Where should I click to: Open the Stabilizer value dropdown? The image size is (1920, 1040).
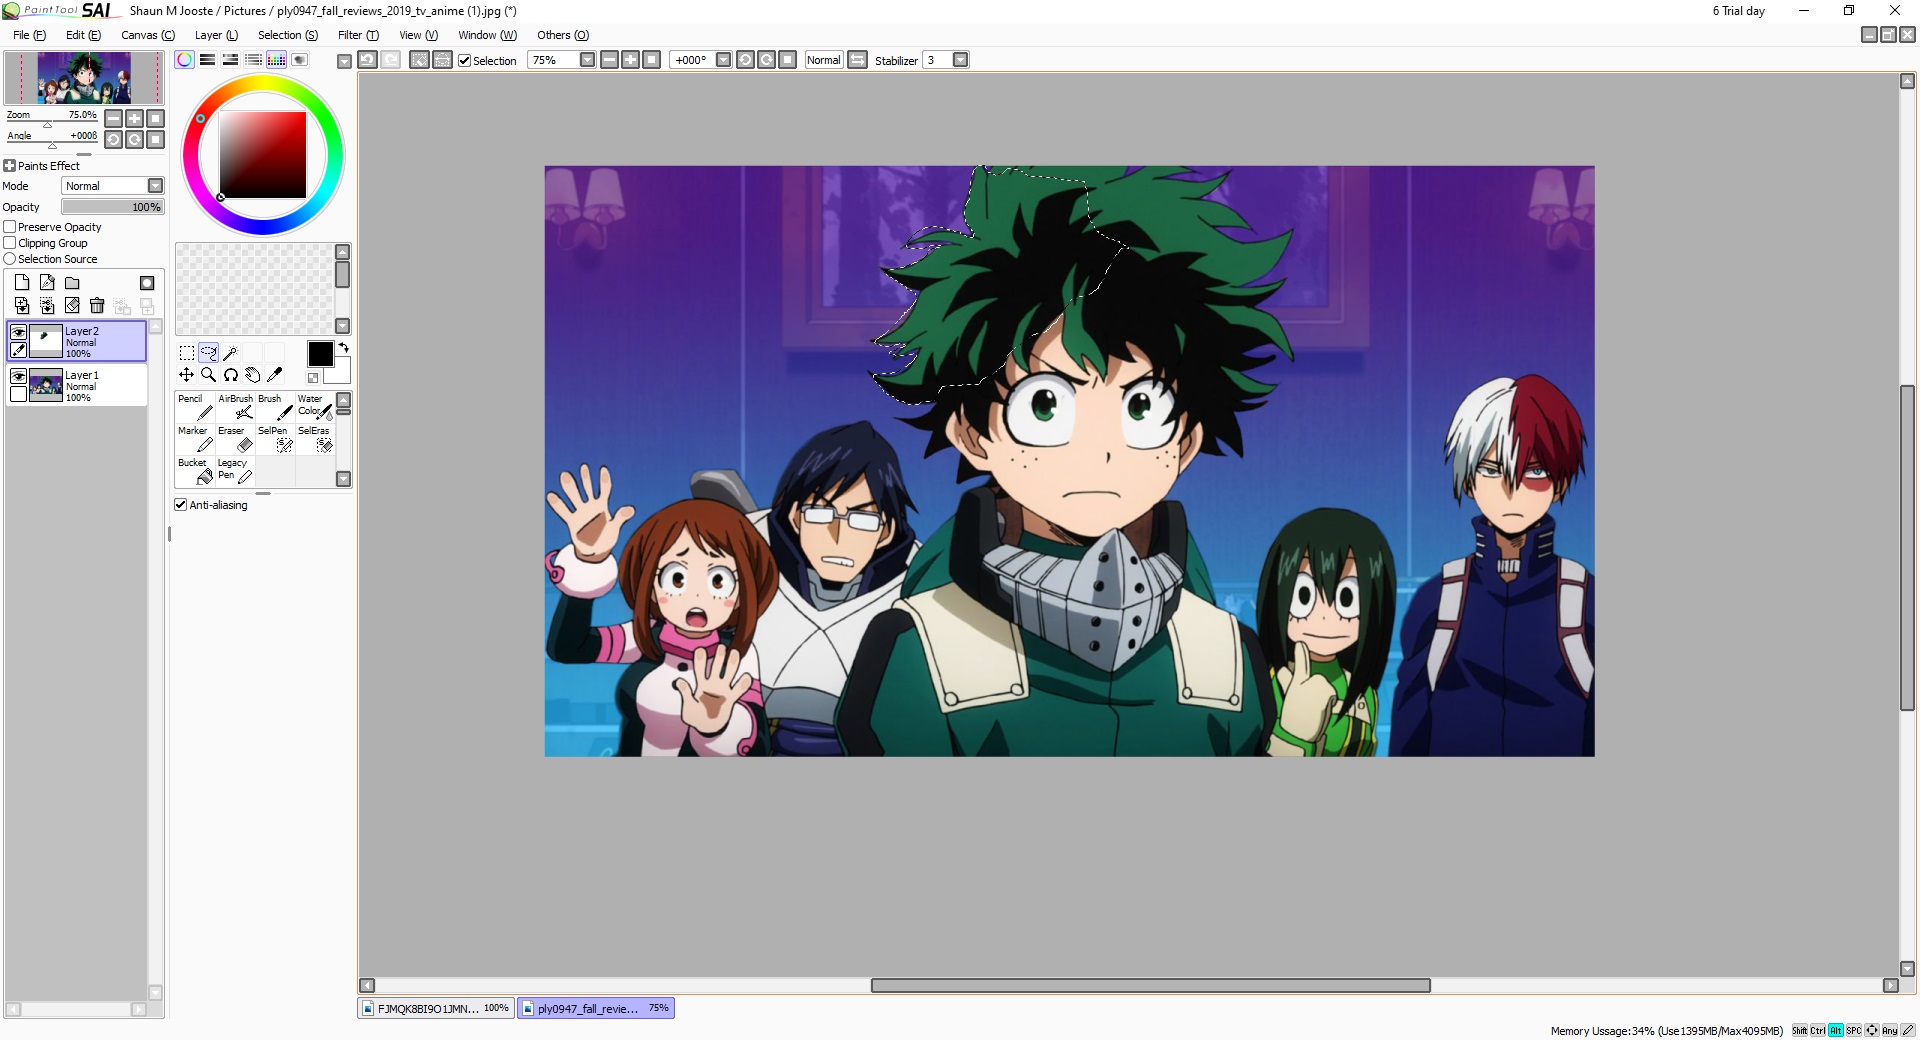(960, 60)
